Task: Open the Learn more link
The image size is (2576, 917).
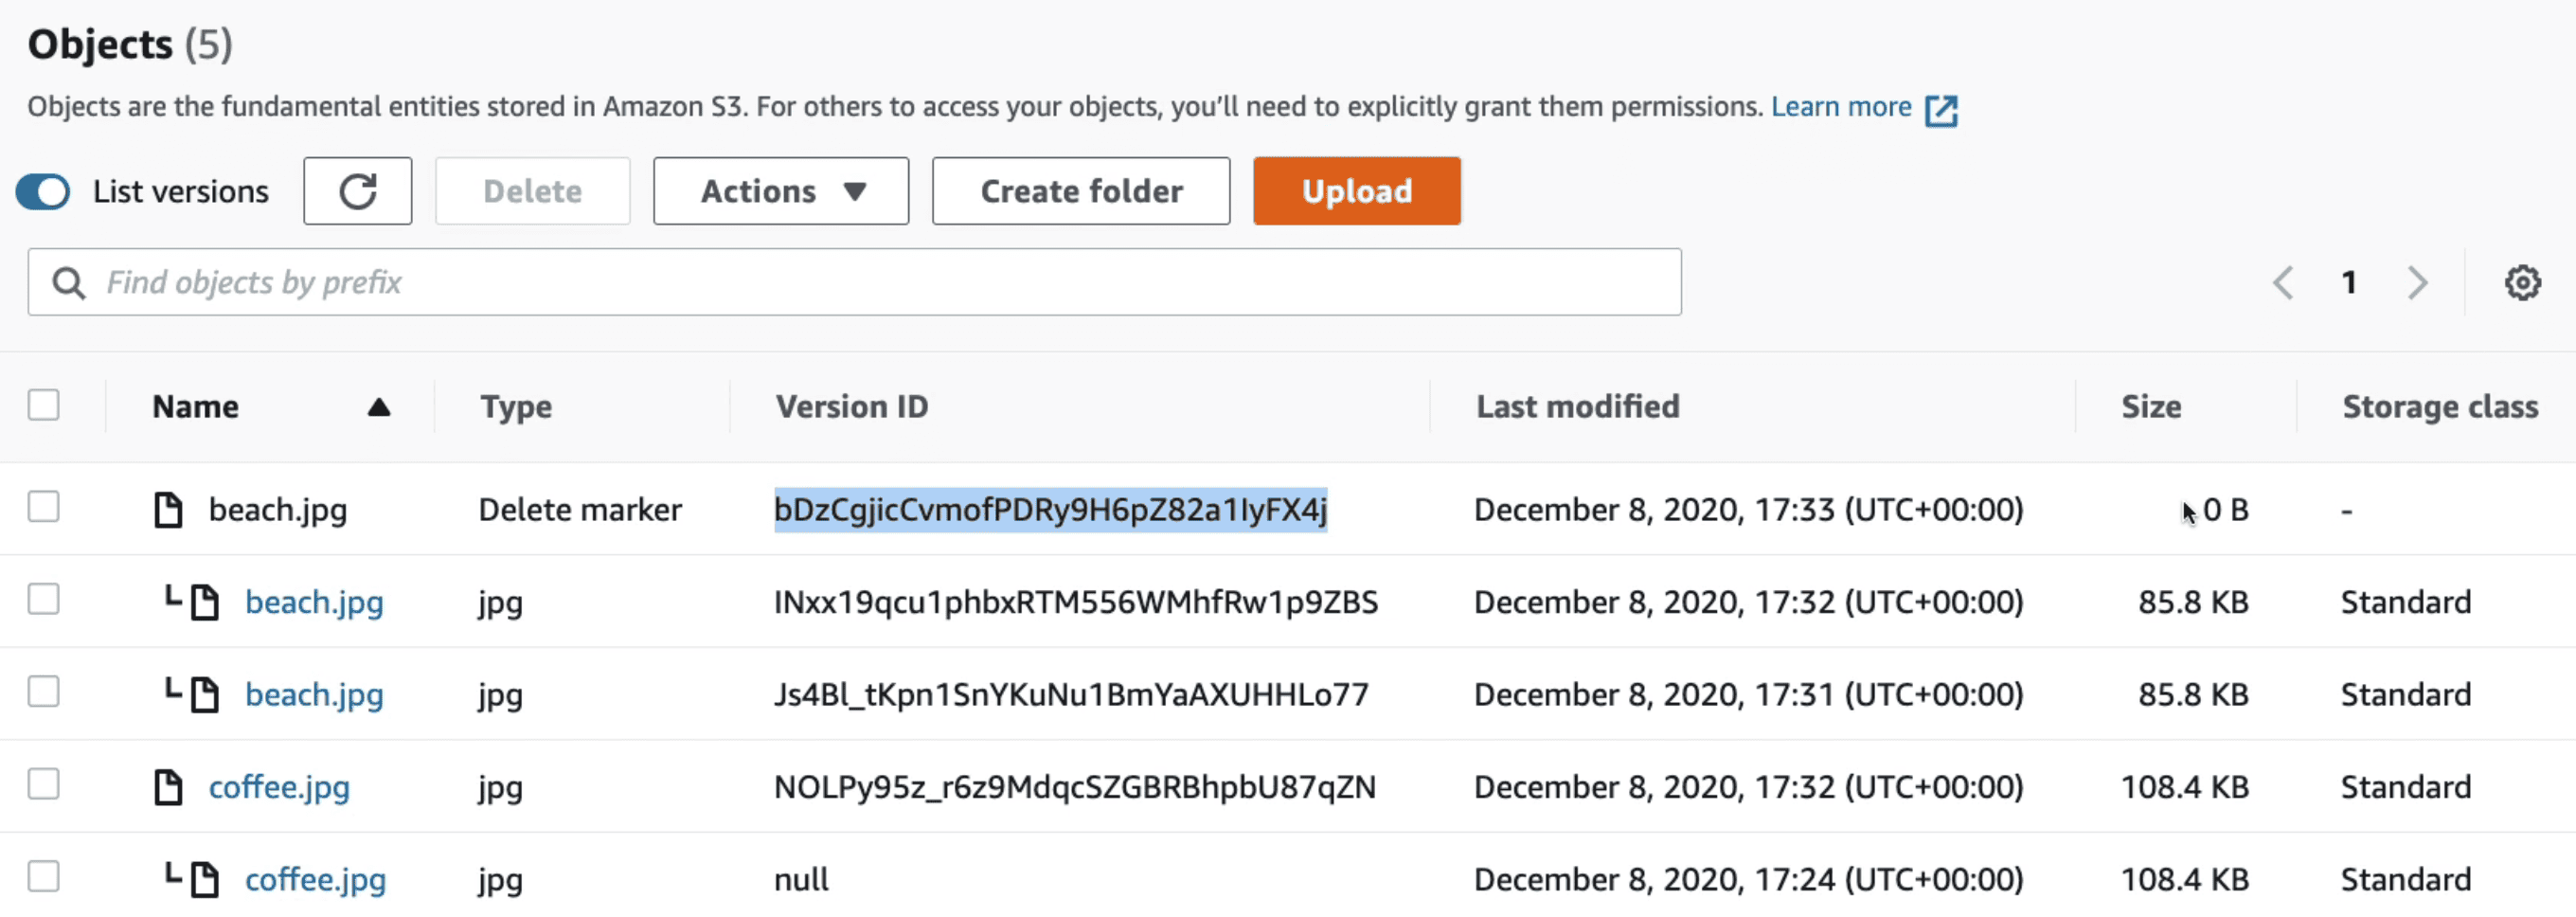Action: tap(1840, 107)
